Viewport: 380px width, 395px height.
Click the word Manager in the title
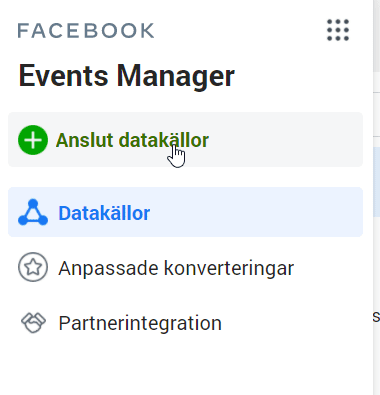(x=176, y=76)
